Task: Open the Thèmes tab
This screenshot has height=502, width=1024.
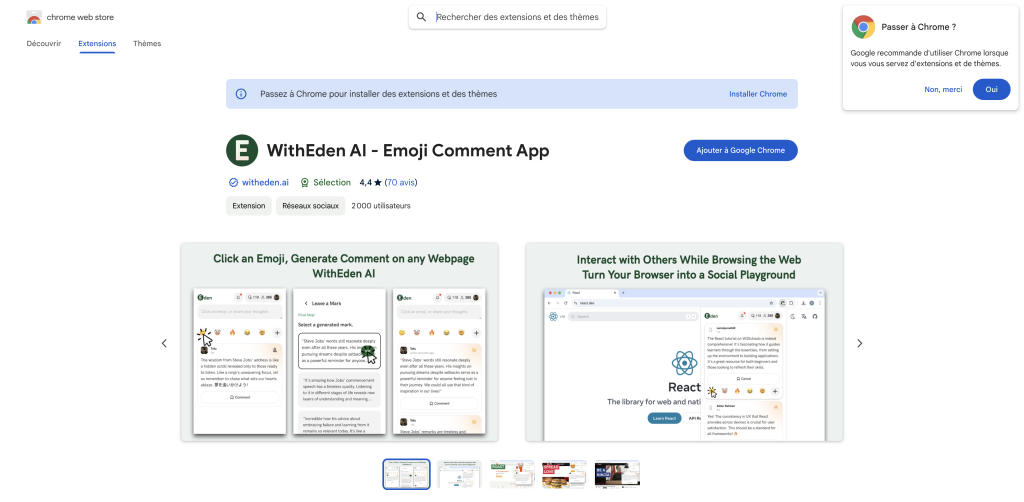Action: tap(147, 44)
